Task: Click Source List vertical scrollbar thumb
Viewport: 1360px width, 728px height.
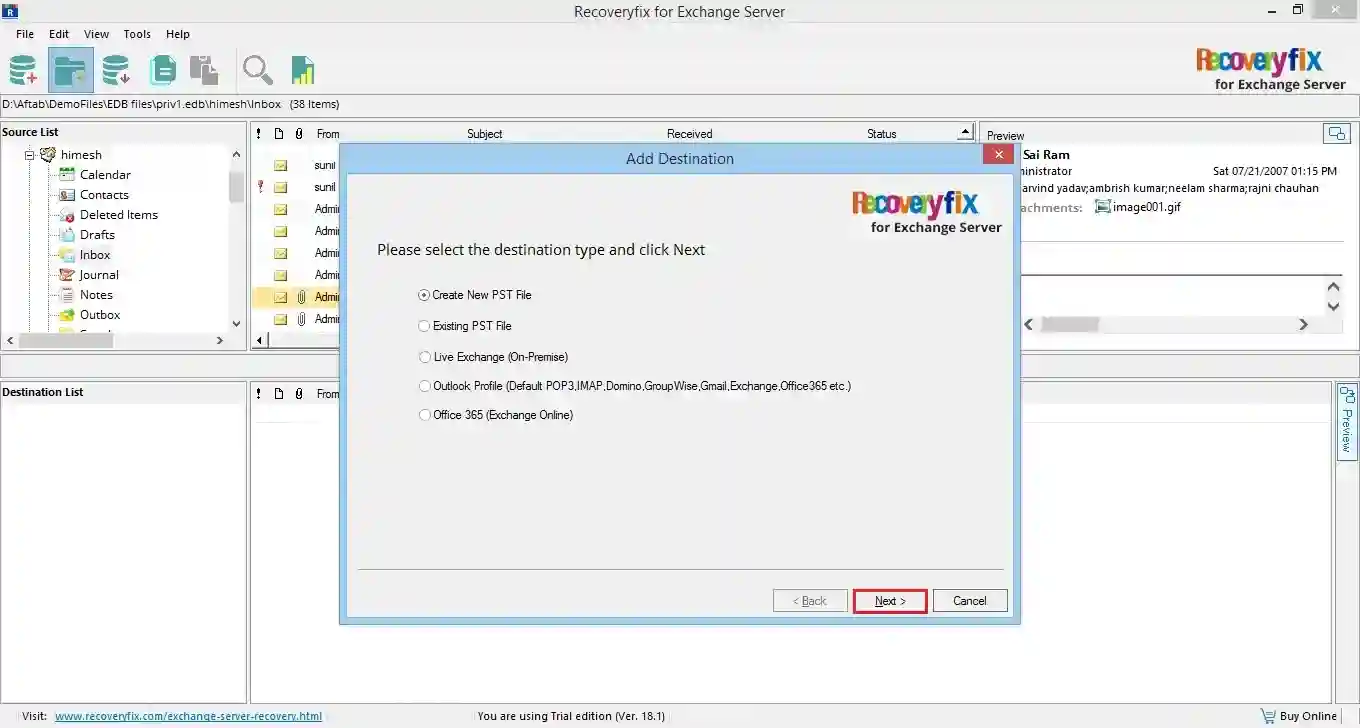Action: [x=236, y=186]
